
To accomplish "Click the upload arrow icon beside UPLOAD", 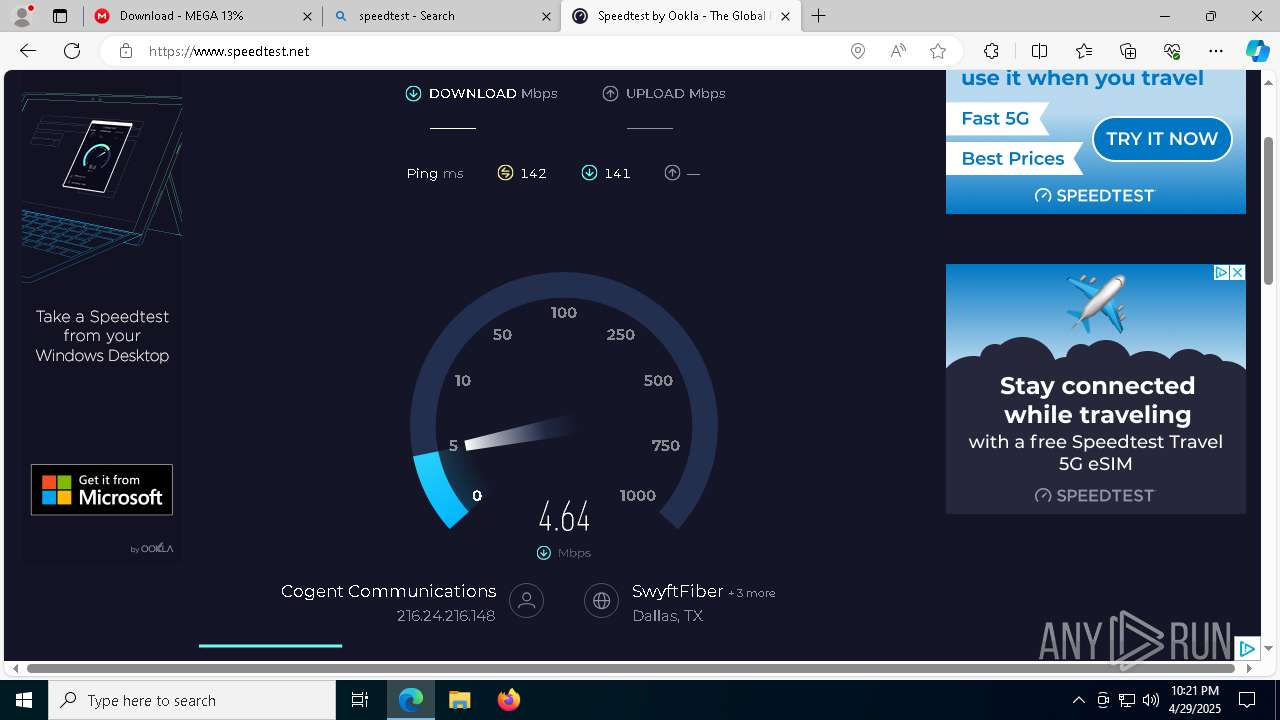I will click(610, 93).
